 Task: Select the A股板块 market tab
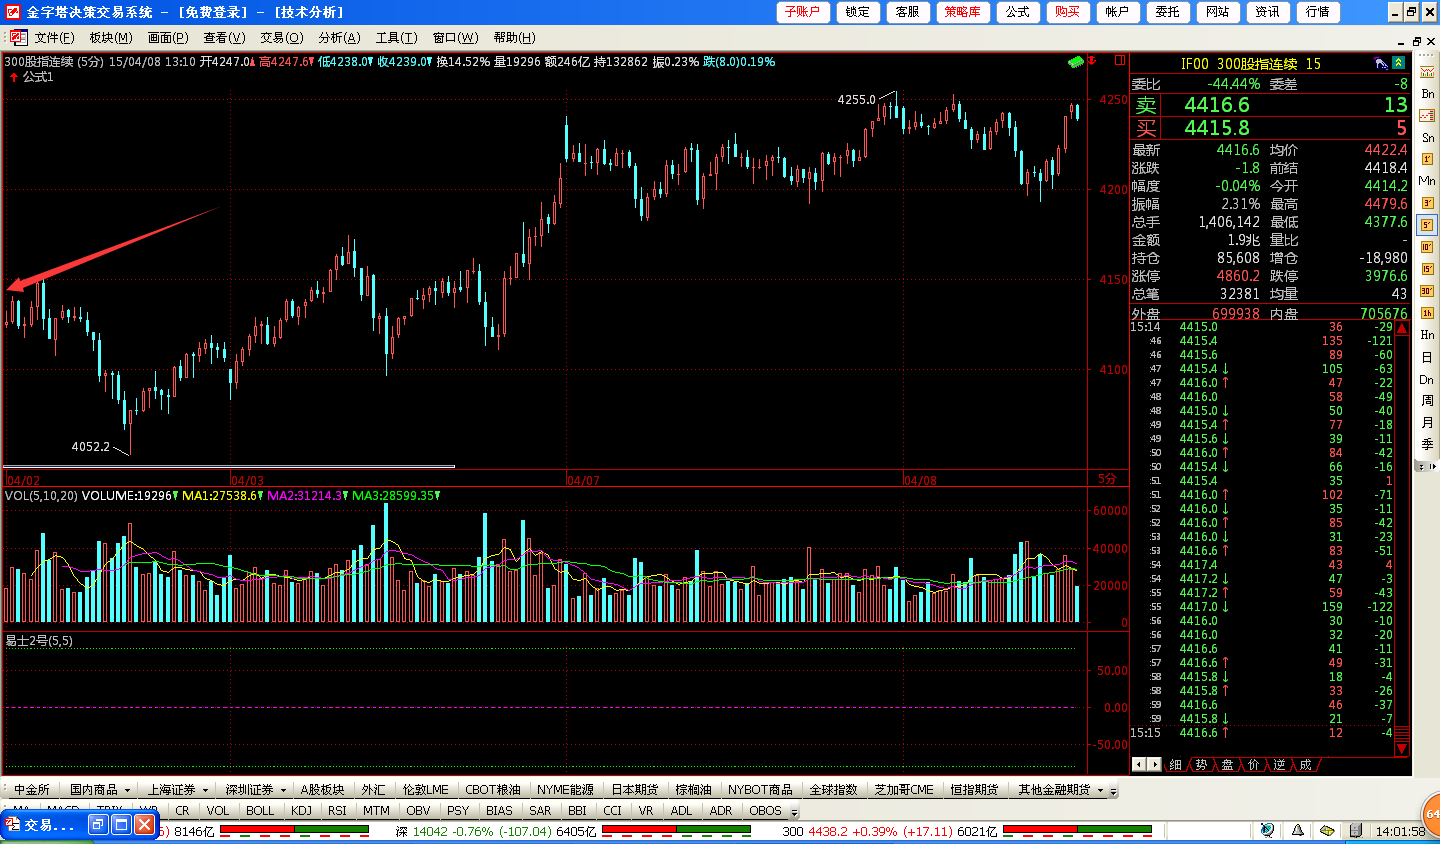point(322,790)
